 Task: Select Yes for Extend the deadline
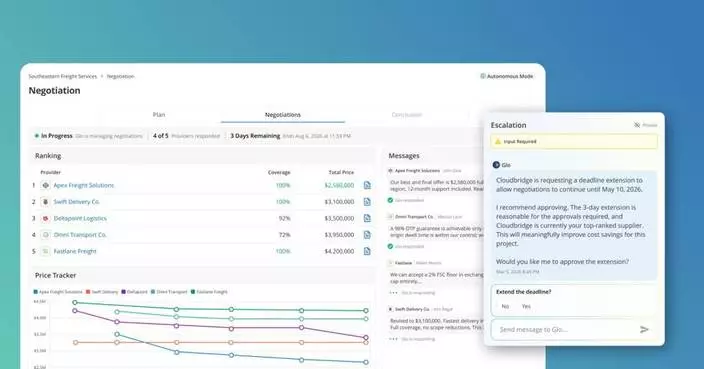point(526,306)
